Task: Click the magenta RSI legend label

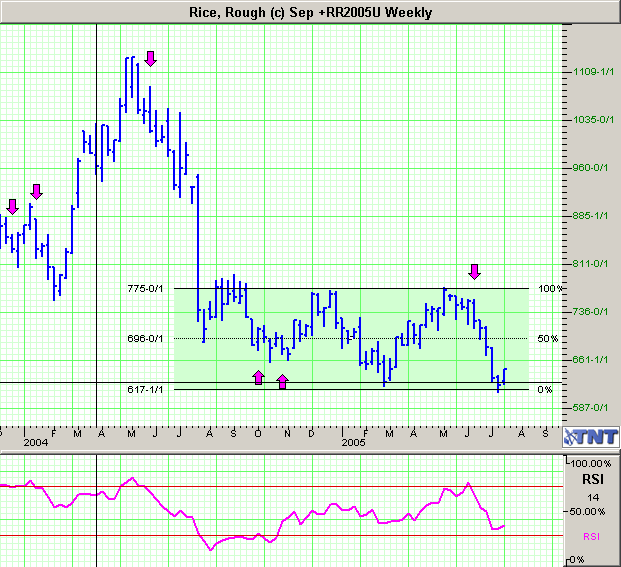Action: [x=589, y=536]
